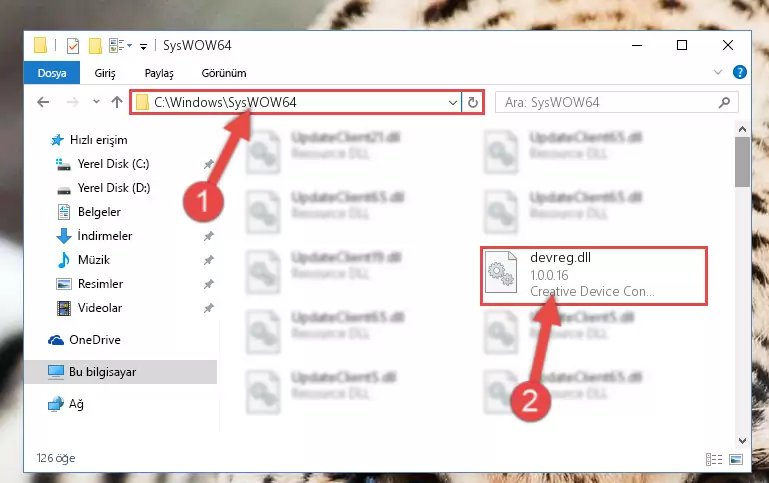Viewport: 769px width, 483px height.
Task: Open OneDrive in the navigation pane
Action: pyautogui.click(x=95, y=340)
